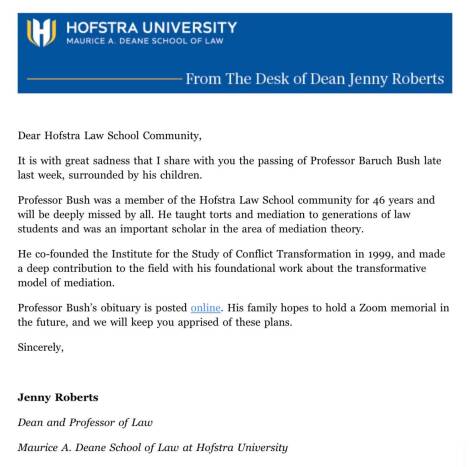Screen dimensions: 470x467
Task: Click the 'Sincerely,' closing line
Action: point(41,347)
